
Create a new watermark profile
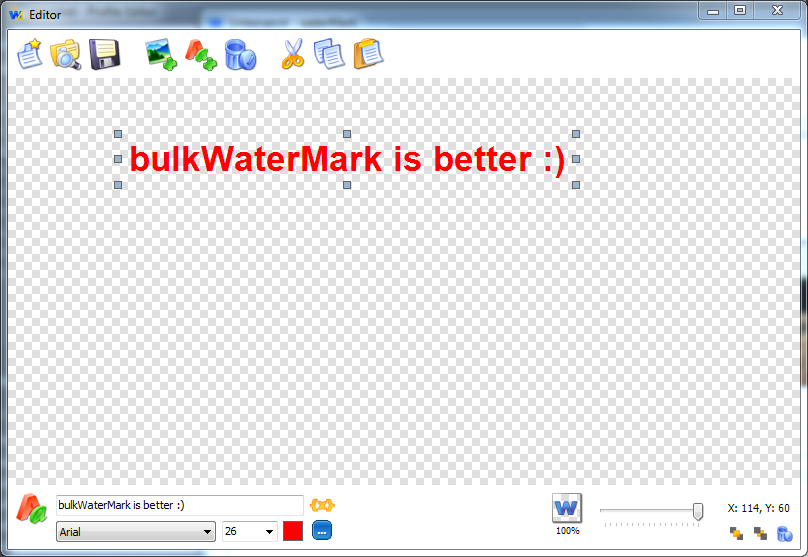click(x=30, y=54)
